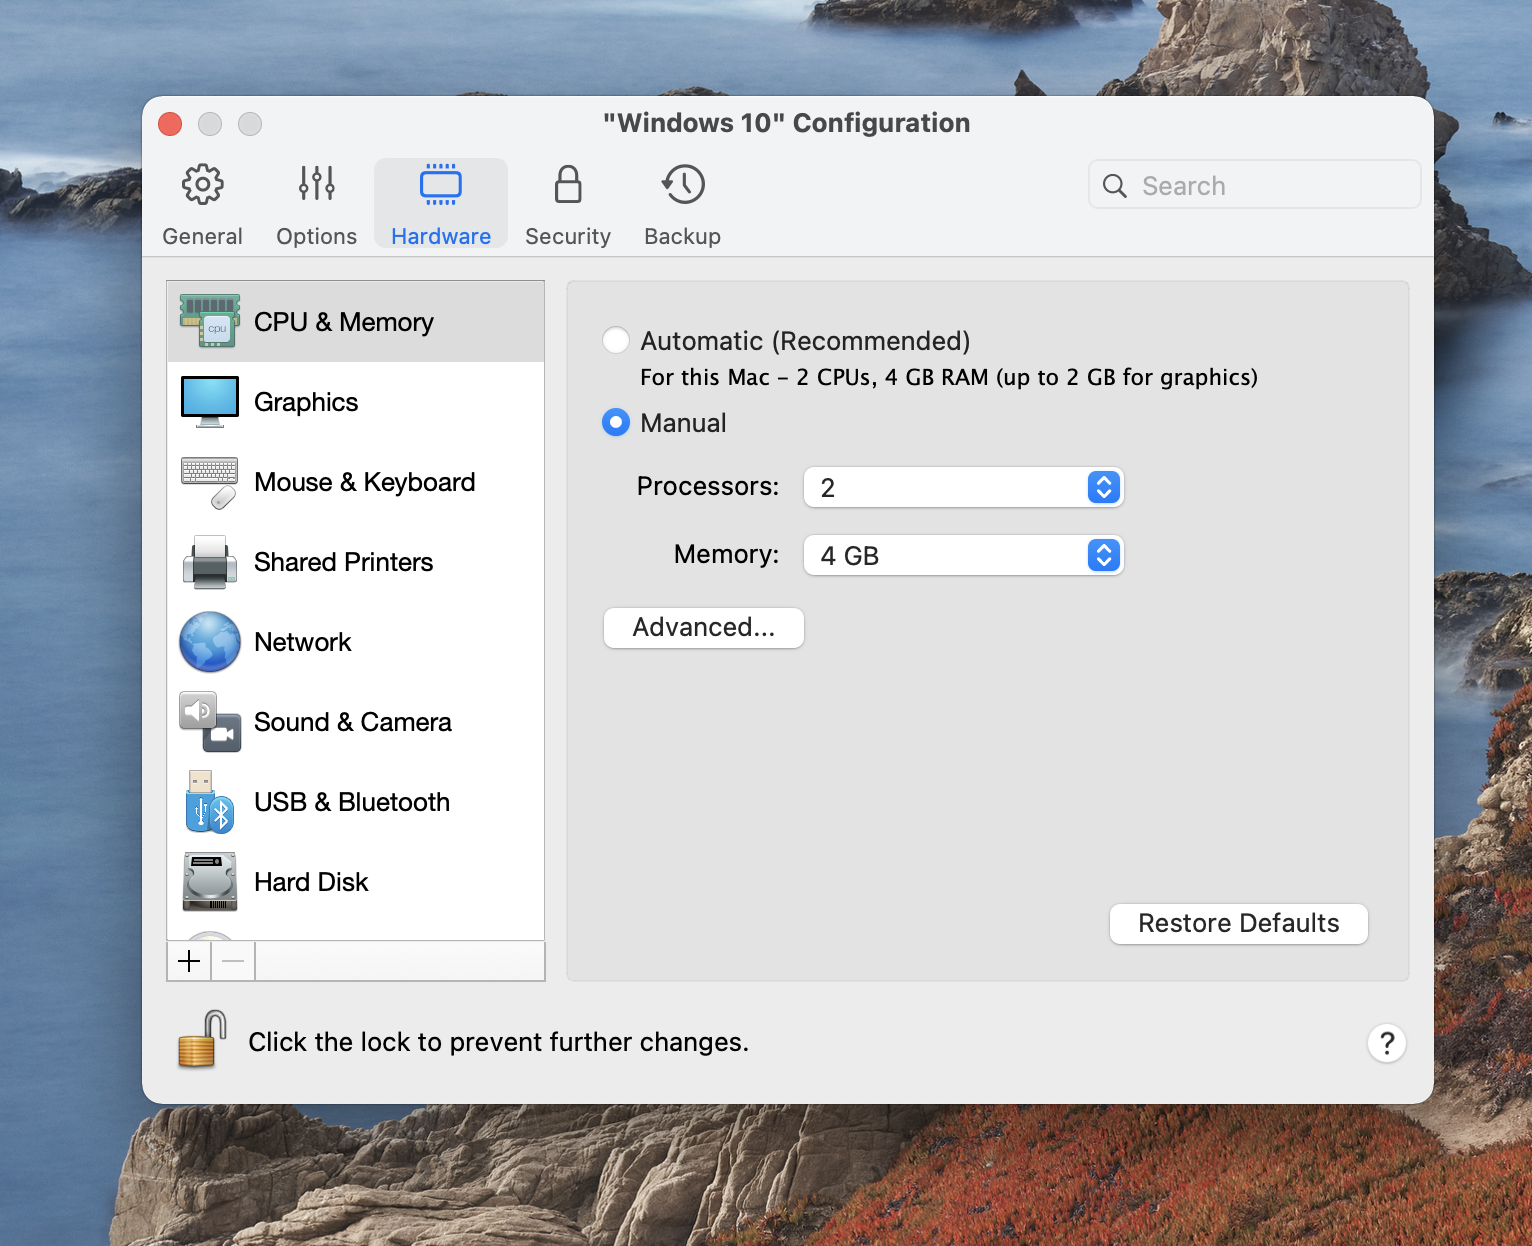Image resolution: width=1532 pixels, height=1246 pixels.
Task: Click the Graphics monitor icon
Action: click(x=210, y=401)
